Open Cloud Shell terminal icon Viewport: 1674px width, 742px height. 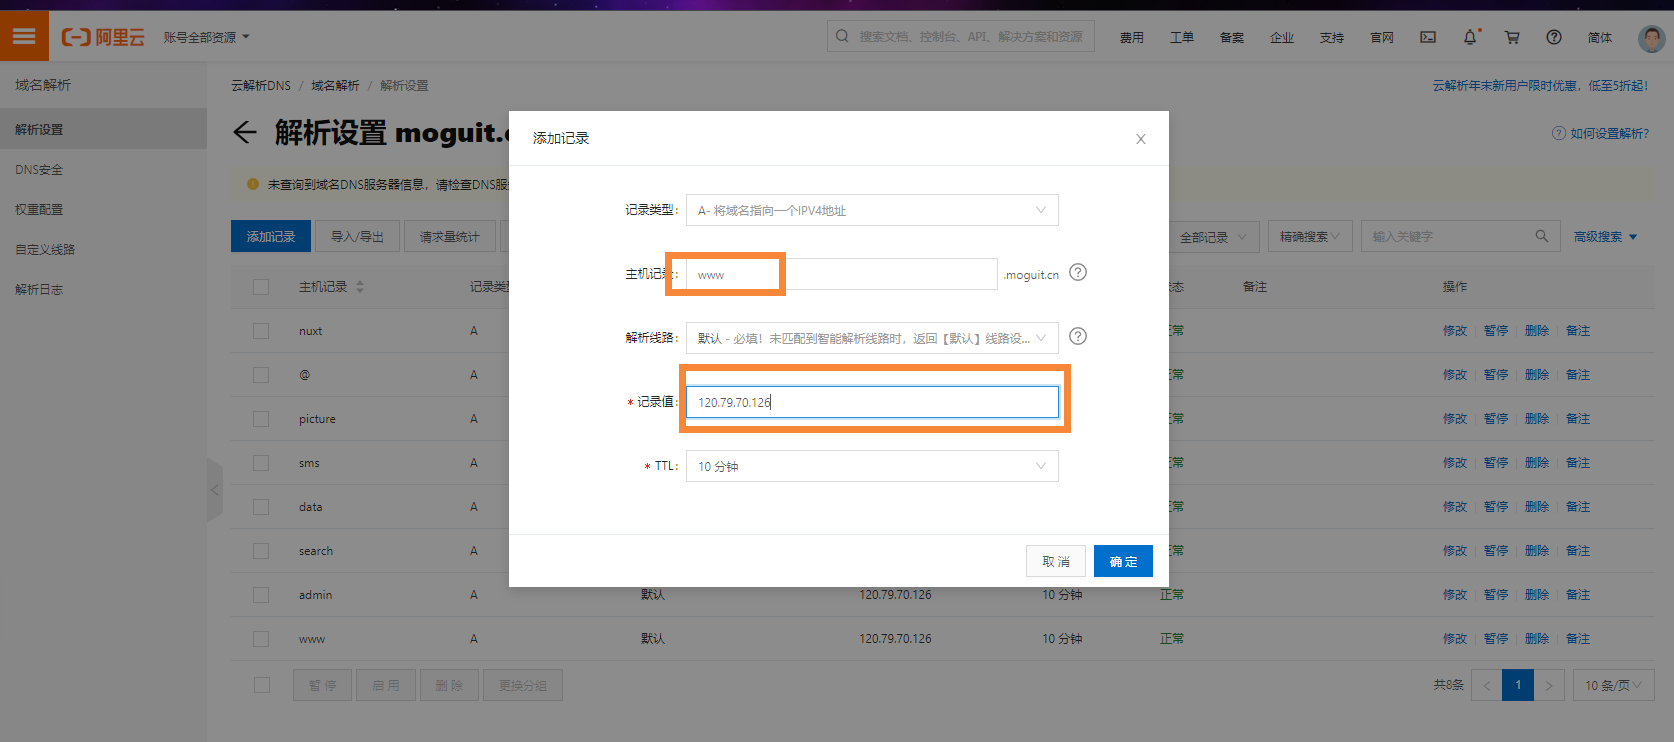[1428, 37]
